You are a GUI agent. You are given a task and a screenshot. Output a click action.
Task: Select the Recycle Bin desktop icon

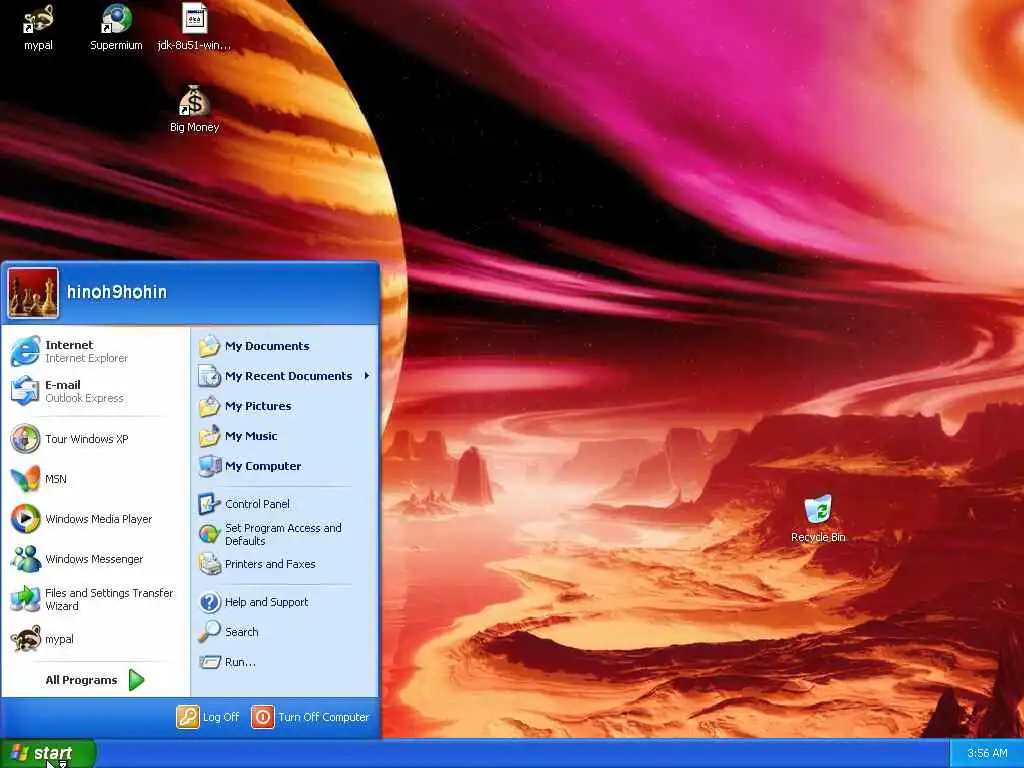(x=818, y=509)
